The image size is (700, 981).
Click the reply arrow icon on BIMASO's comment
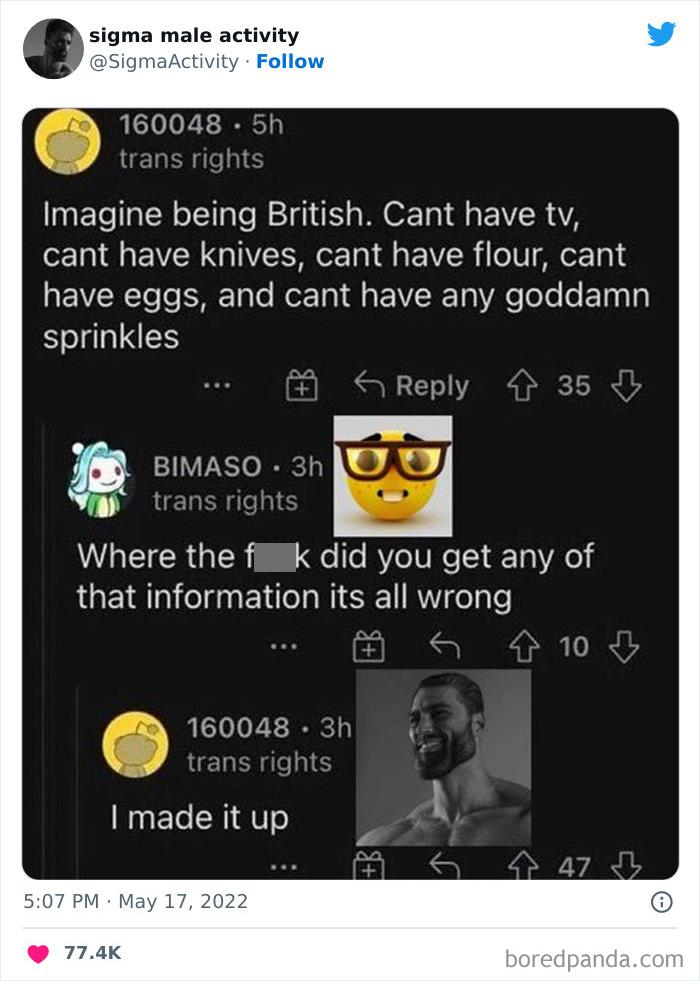[447, 645]
